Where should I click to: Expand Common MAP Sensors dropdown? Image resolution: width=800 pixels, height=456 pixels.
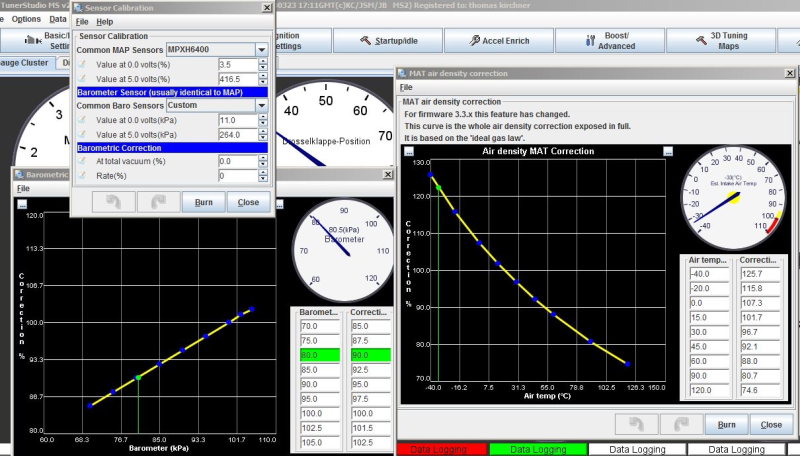[262, 48]
